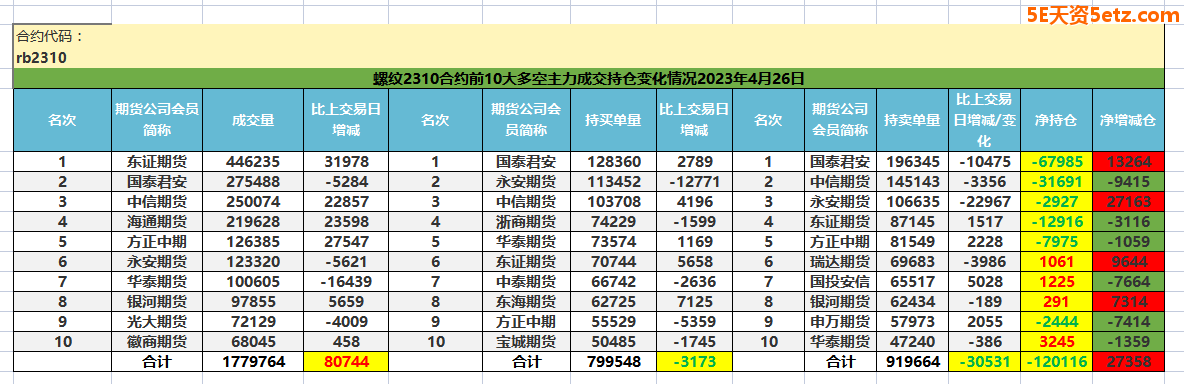Select the net position cell -31691
The image size is (1184, 384).
tap(1057, 181)
